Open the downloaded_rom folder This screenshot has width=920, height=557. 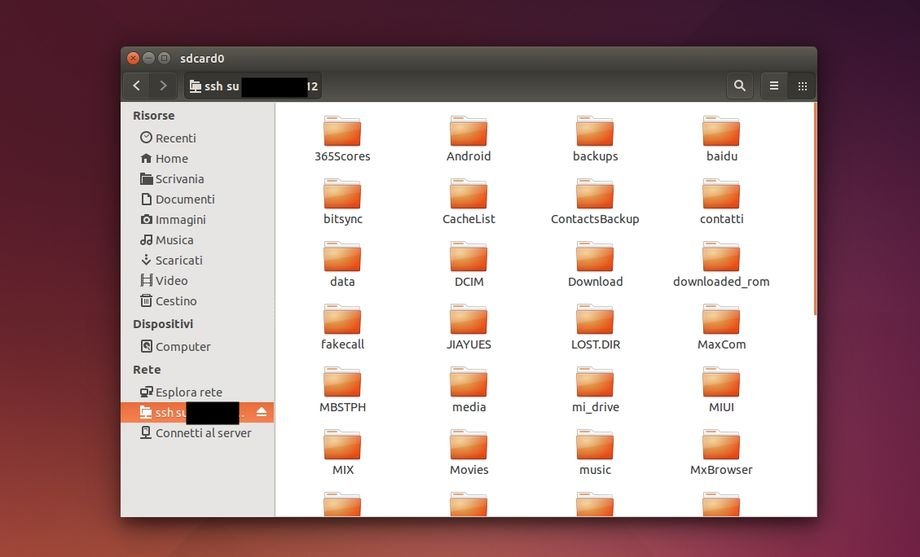[x=721, y=259]
